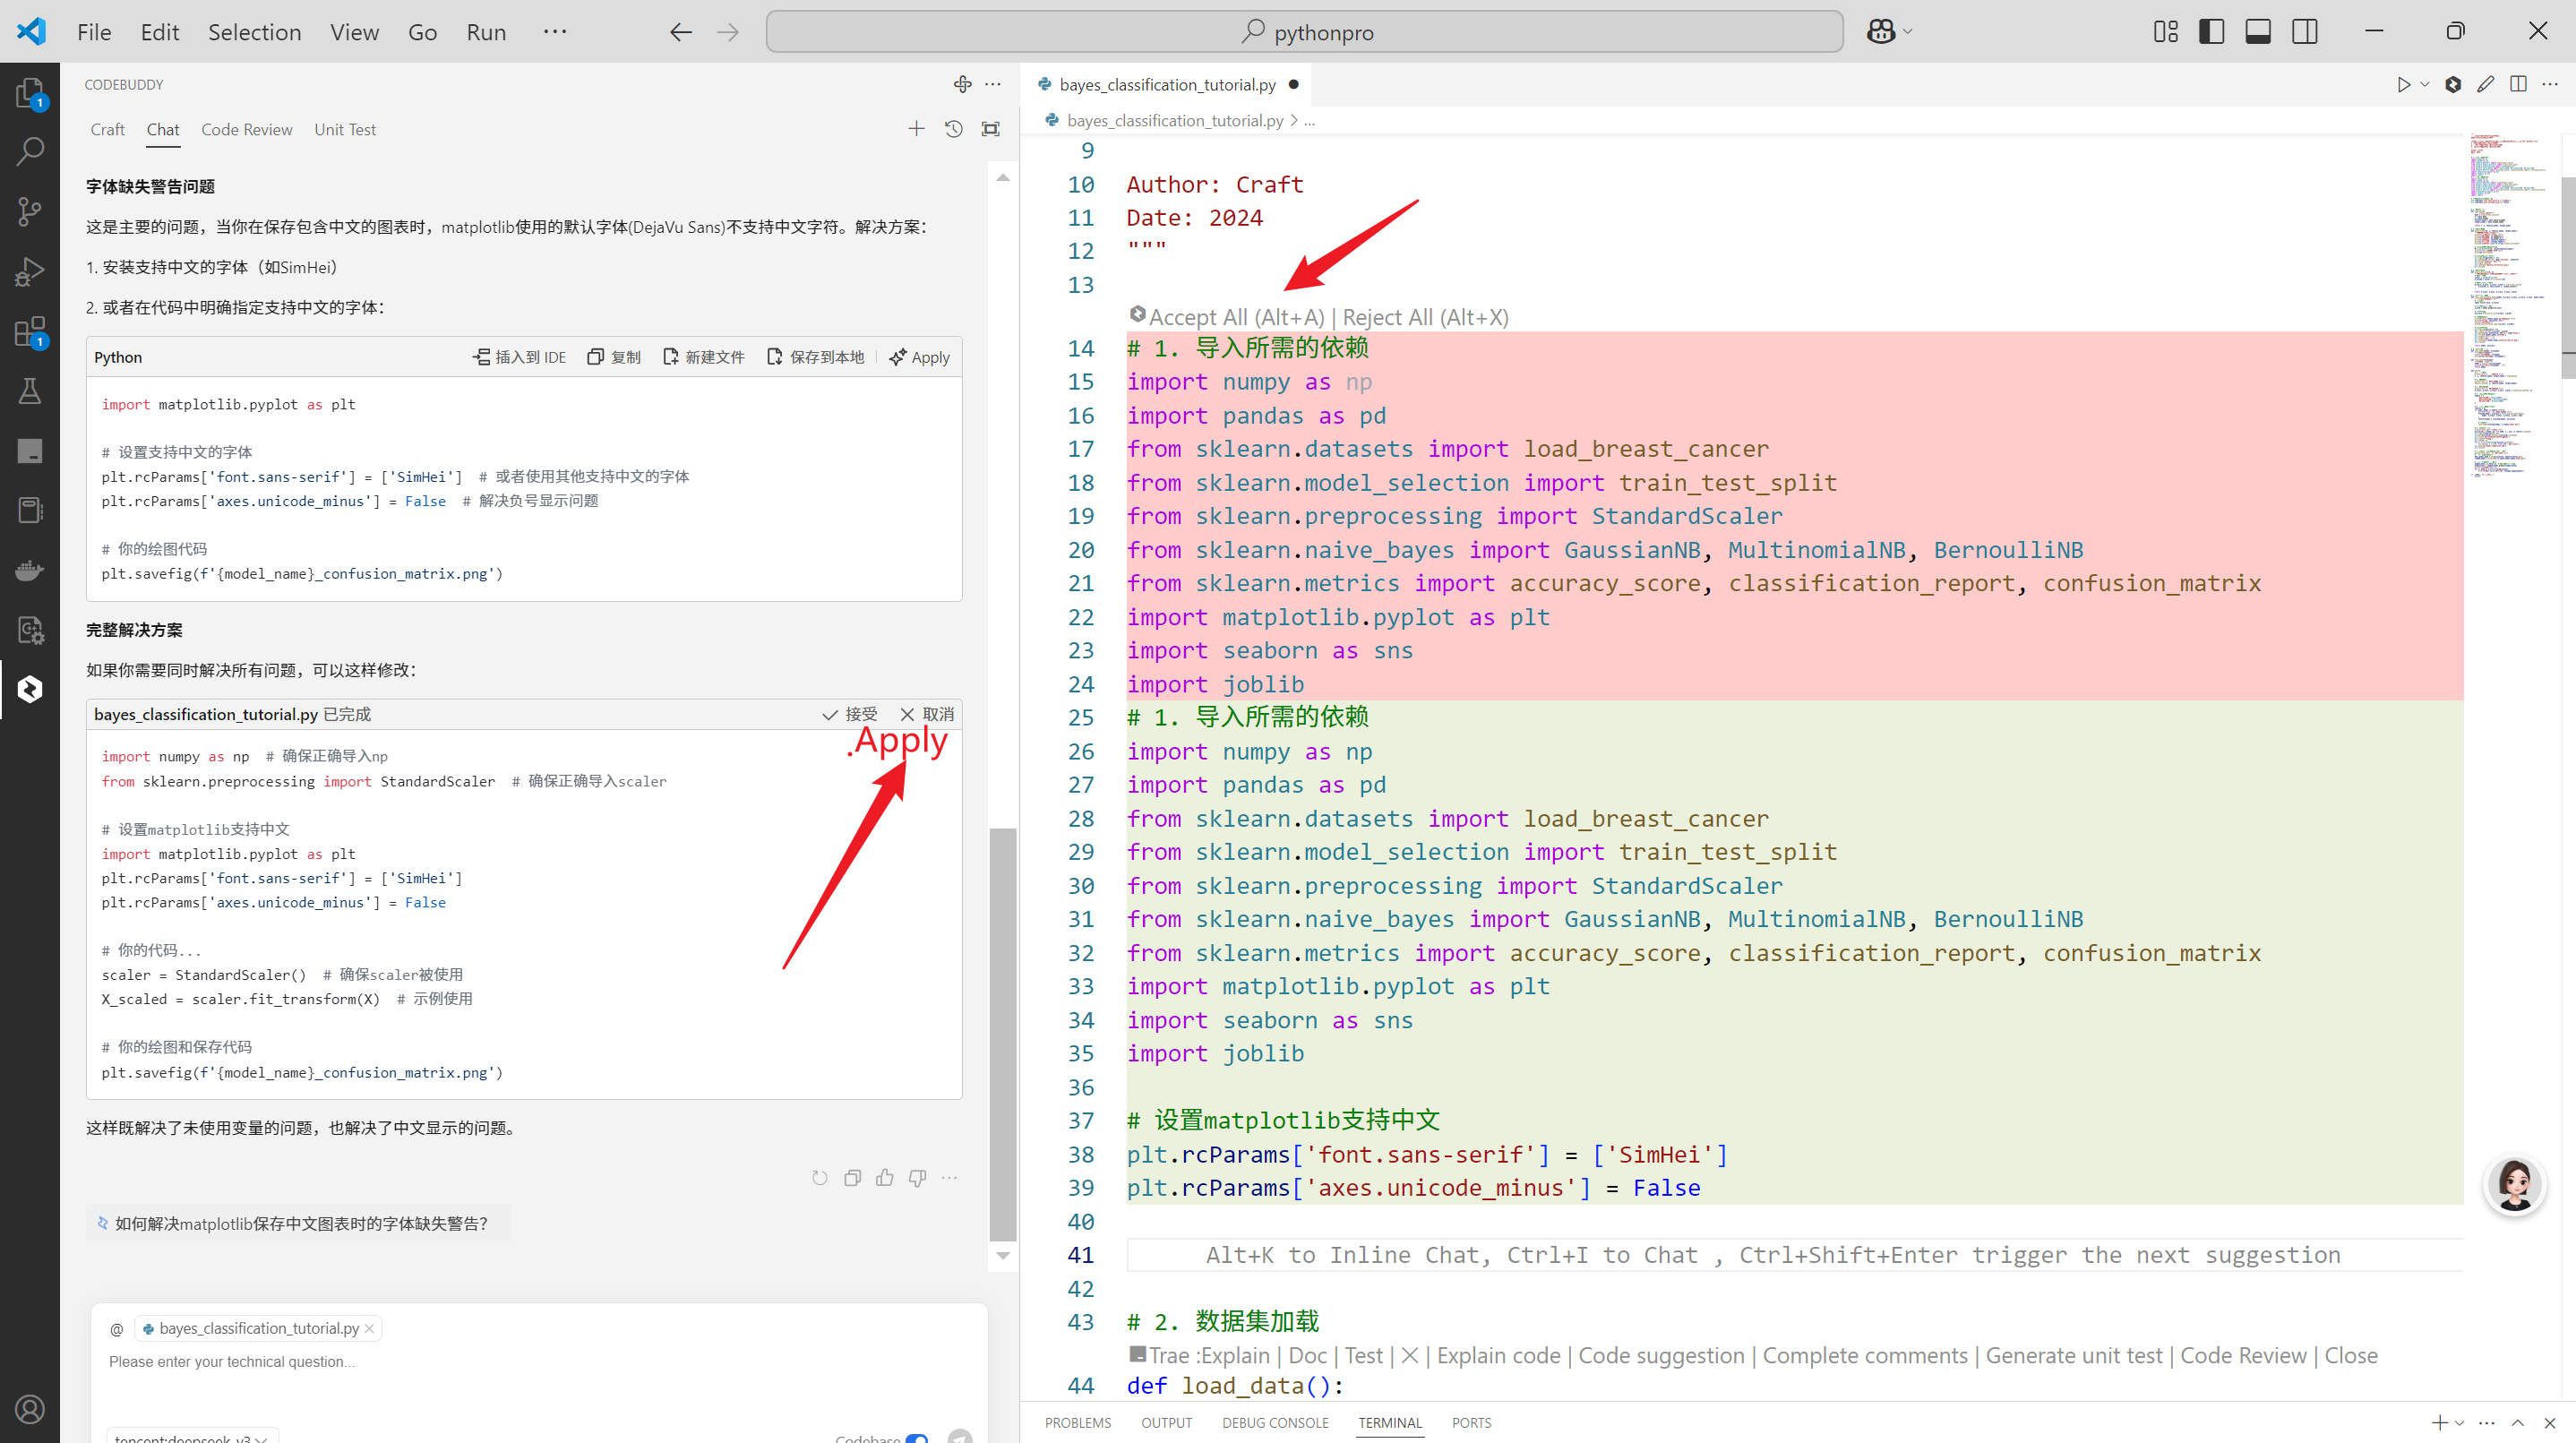Click the pencil edit icon in editor toolbar

tap(2485, 85)
